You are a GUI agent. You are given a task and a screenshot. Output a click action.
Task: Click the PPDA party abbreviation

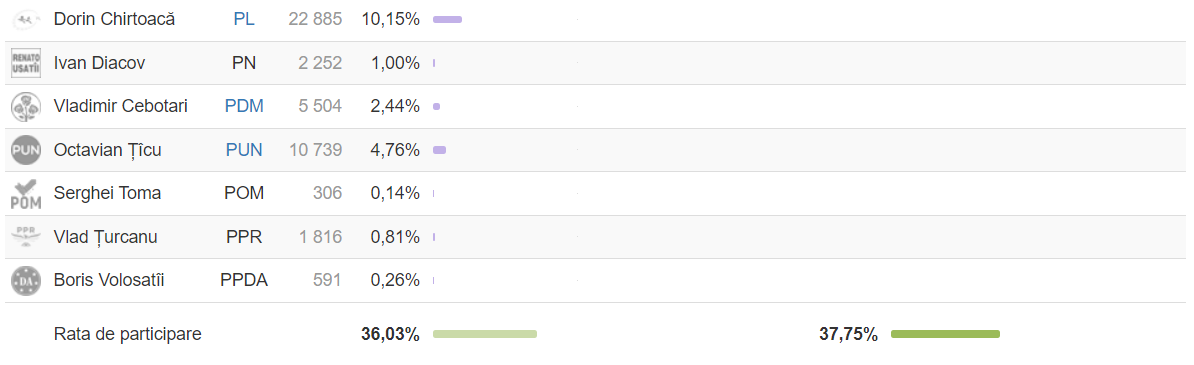coord(244,280)
